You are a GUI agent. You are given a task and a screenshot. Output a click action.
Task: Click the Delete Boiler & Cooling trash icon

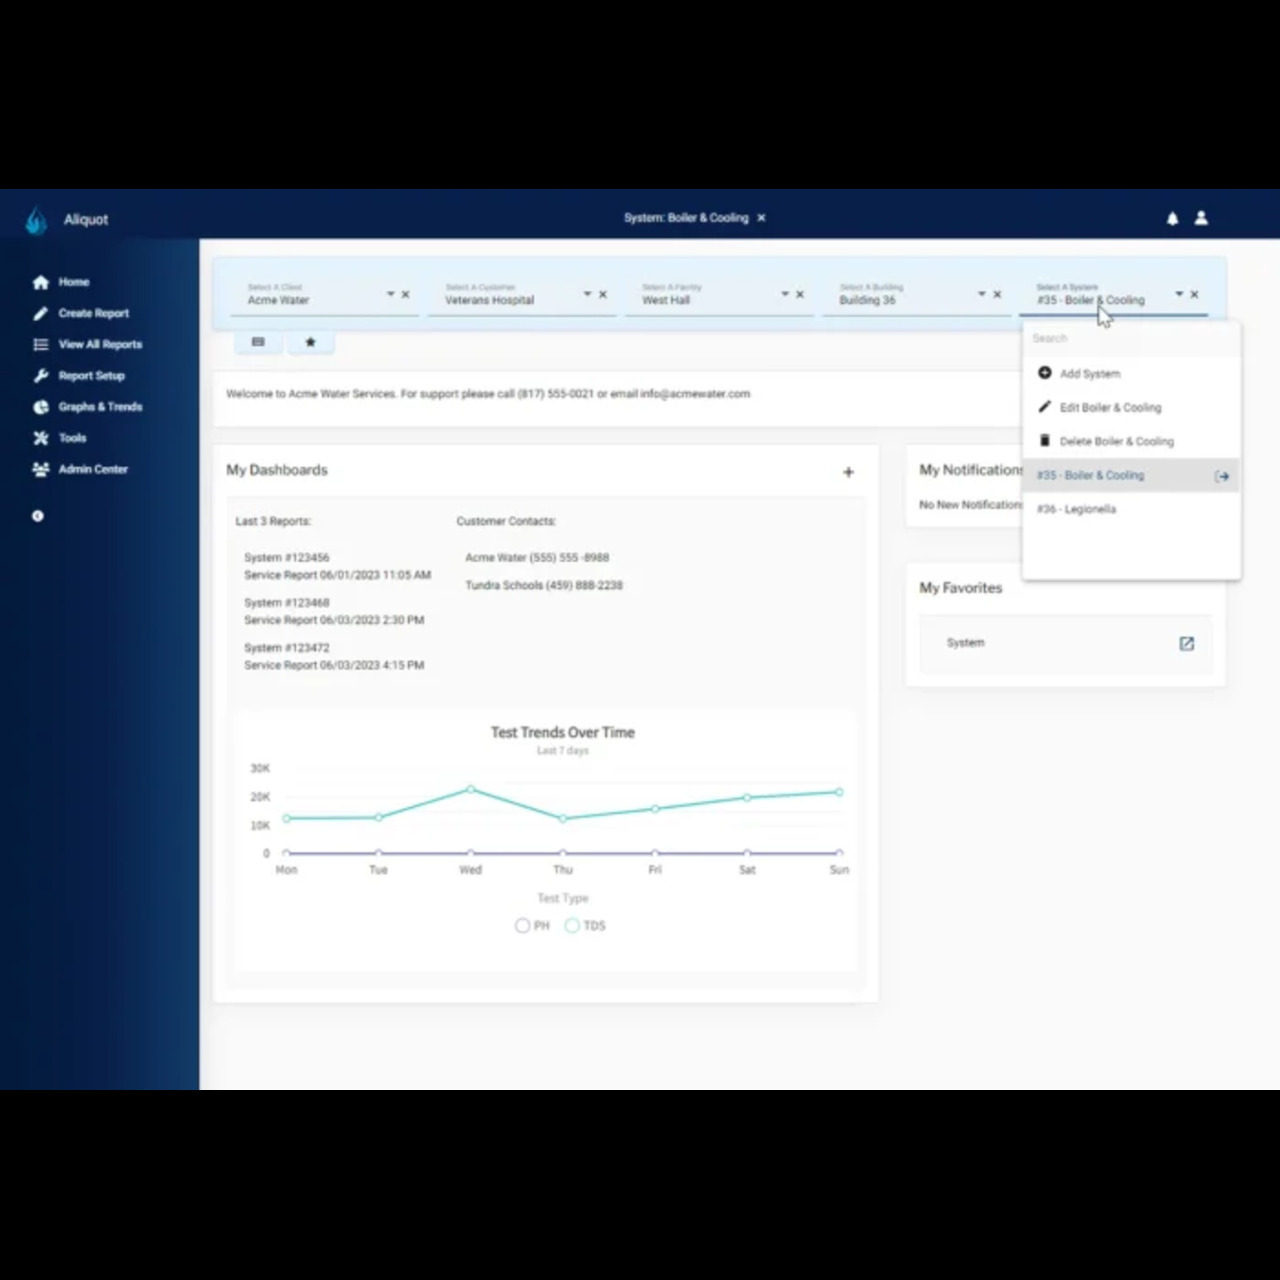(1044, 441)
